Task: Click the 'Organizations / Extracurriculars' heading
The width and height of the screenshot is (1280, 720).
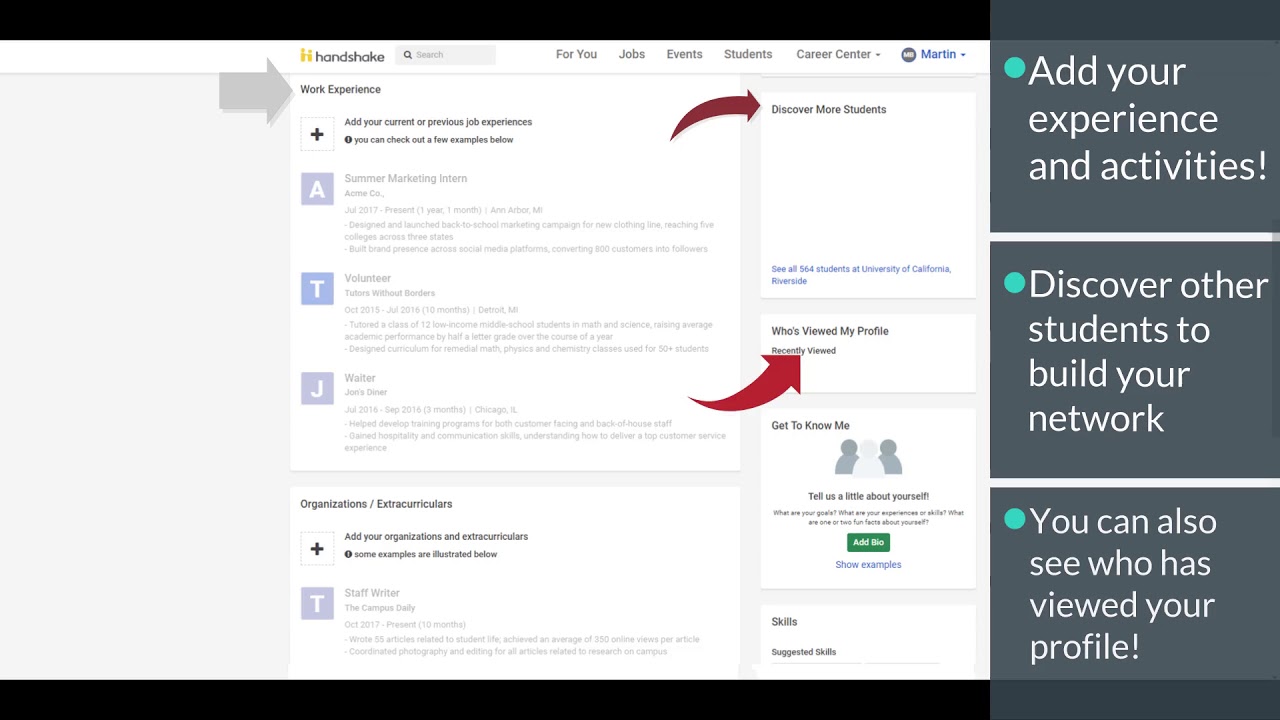Action: pyautogui.click(x=376, y=504)
